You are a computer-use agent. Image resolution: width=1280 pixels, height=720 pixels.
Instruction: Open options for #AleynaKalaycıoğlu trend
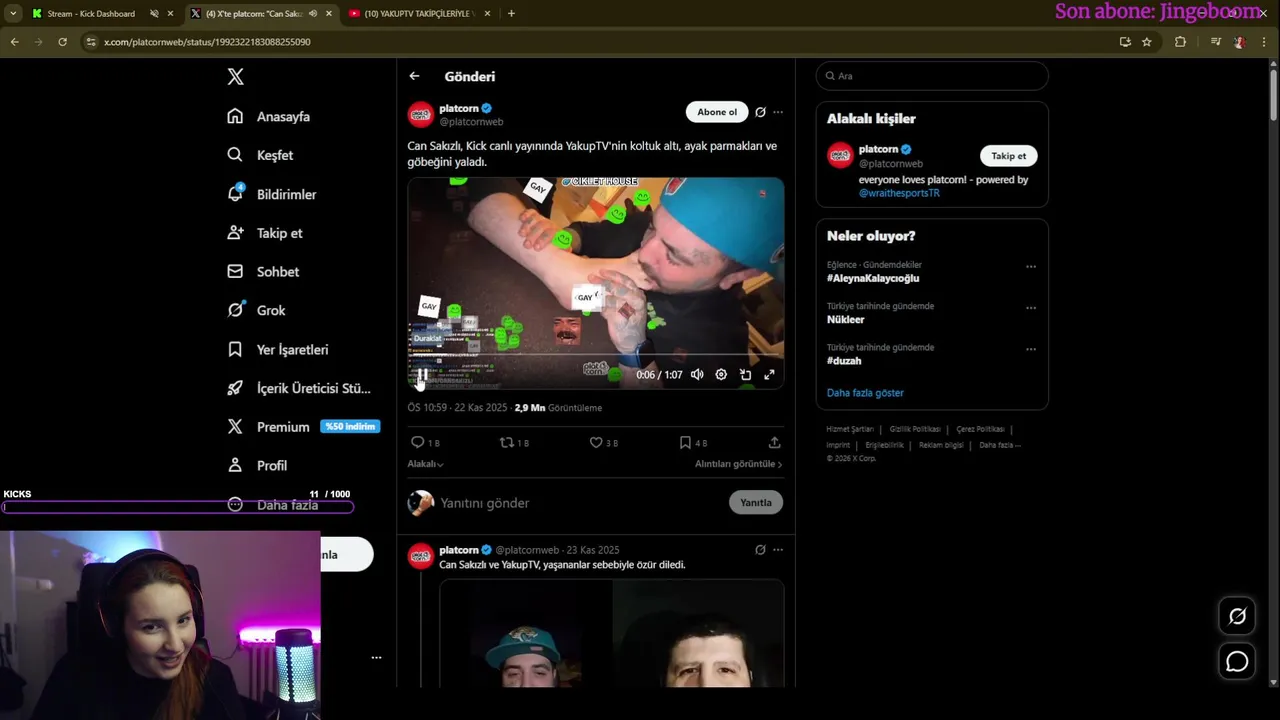pos(1031,267)
